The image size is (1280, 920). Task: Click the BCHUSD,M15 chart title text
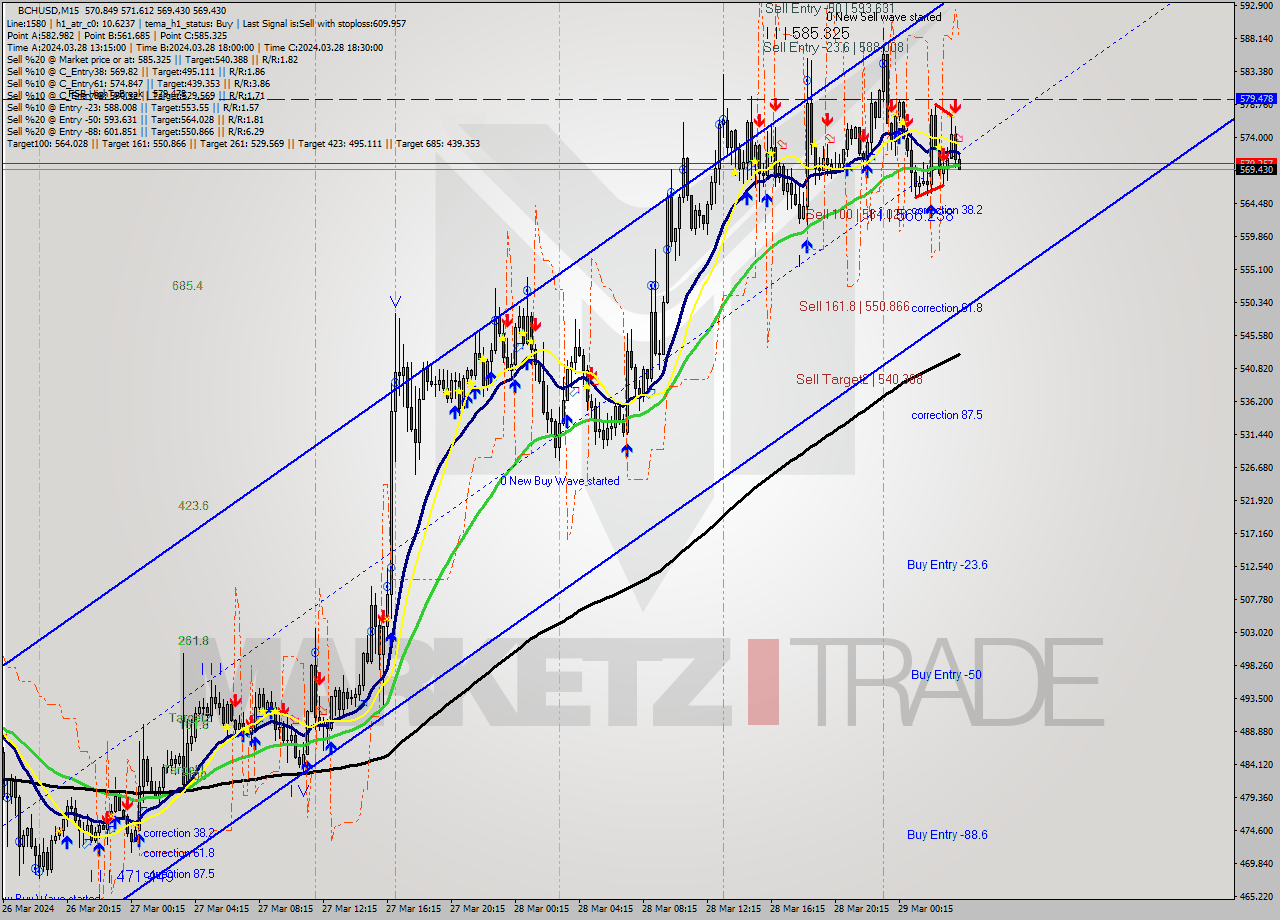[x=47, y=10]
